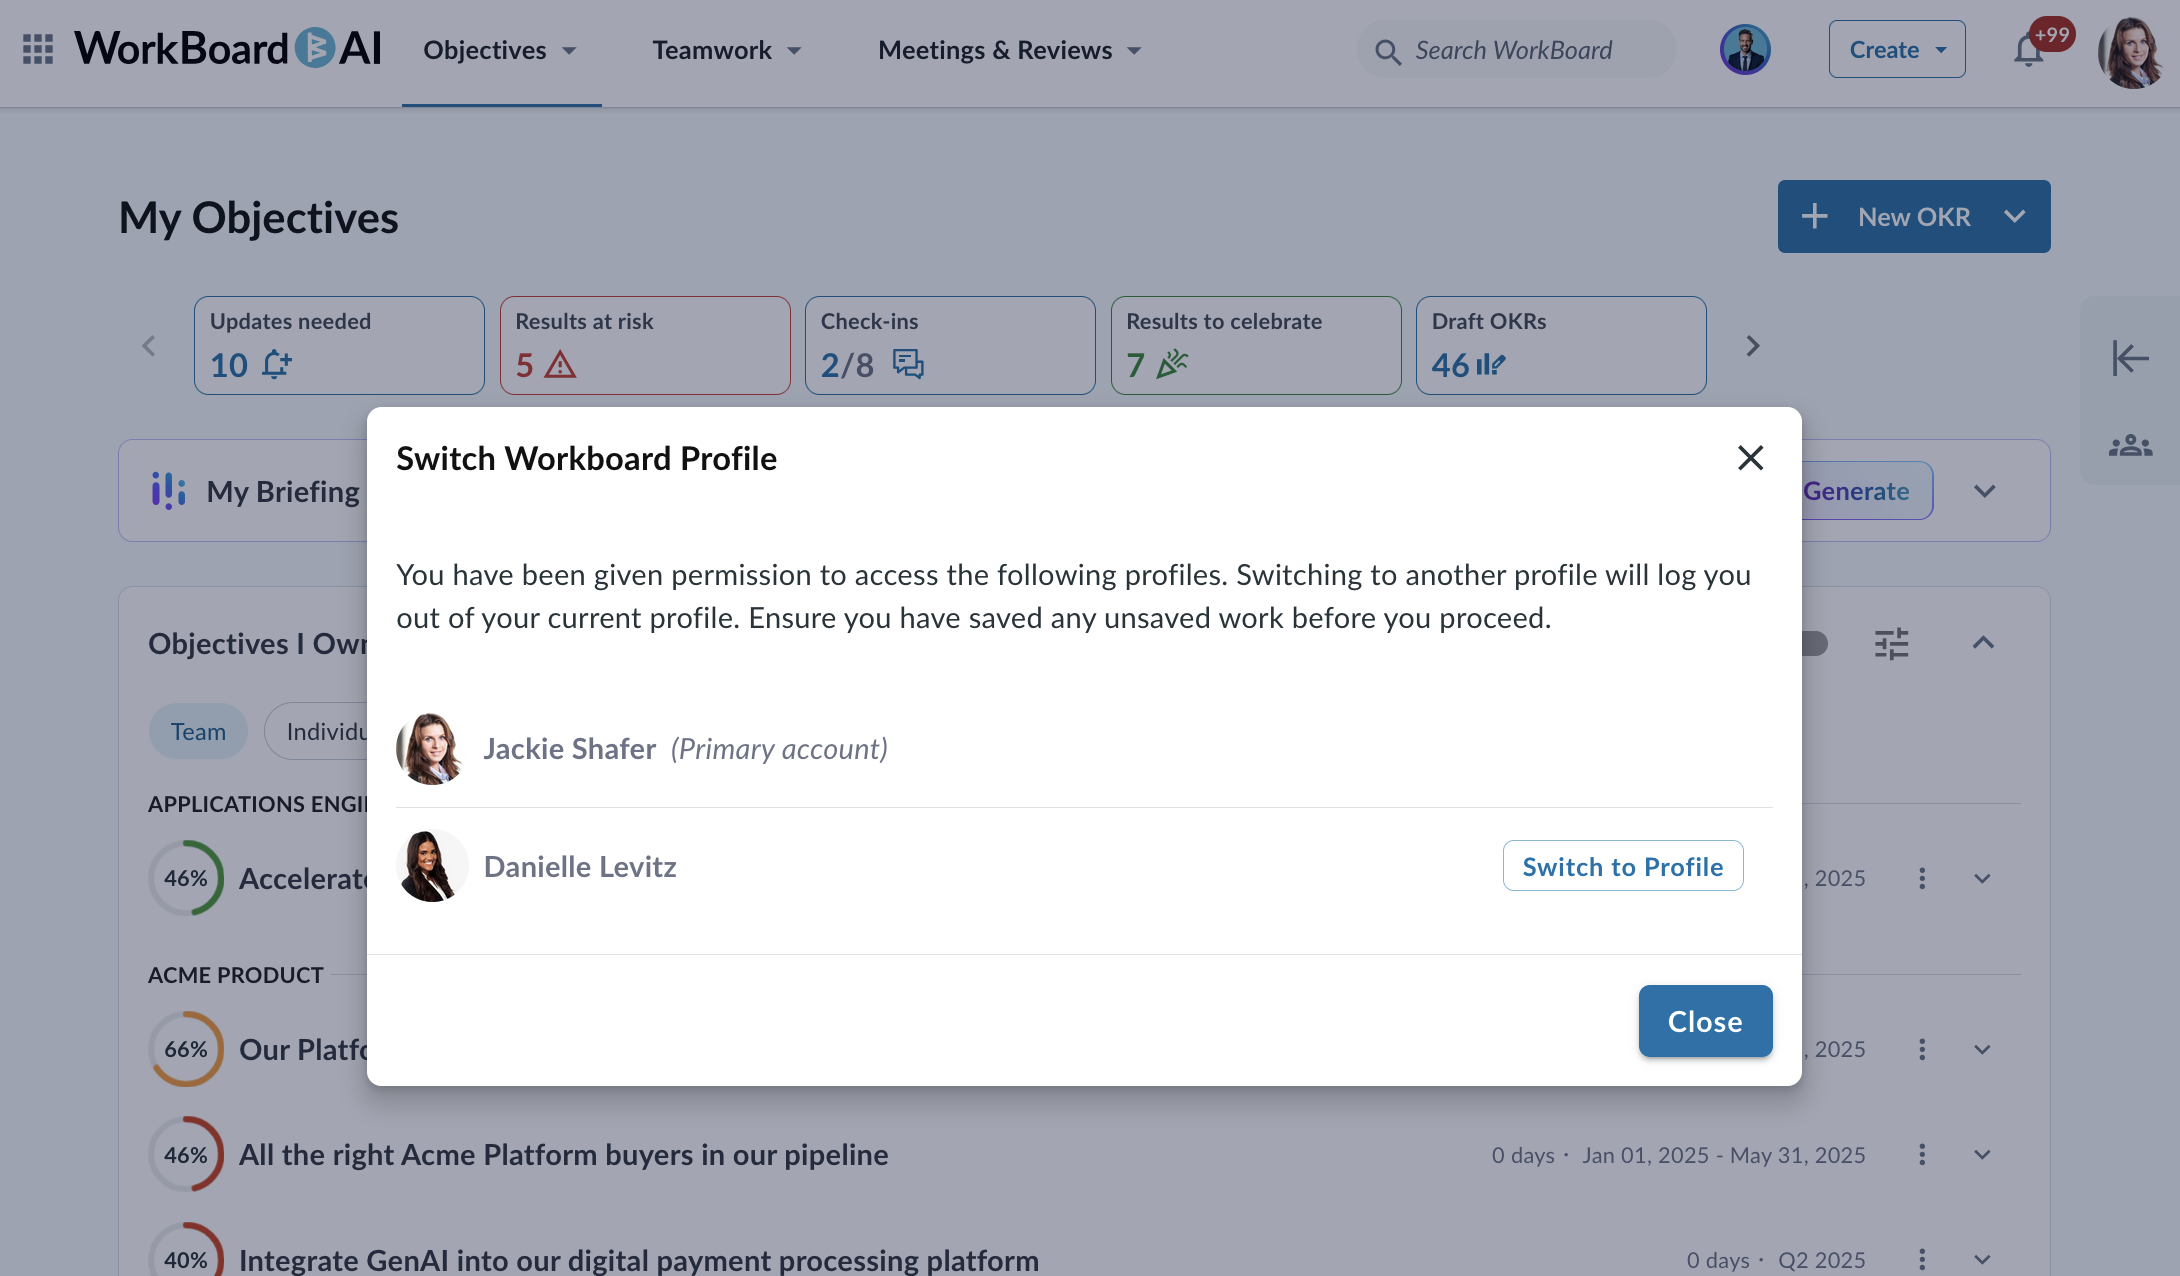Open more options for Accelerate objective
The width and height of the screenshot is (2180, 1276).
1922,879
